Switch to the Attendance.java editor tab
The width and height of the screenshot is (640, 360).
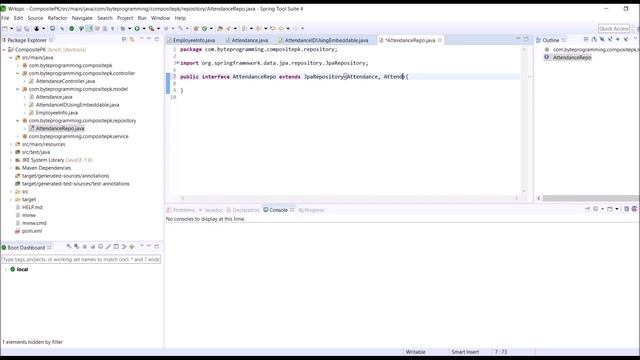click(x=250, y=40)
